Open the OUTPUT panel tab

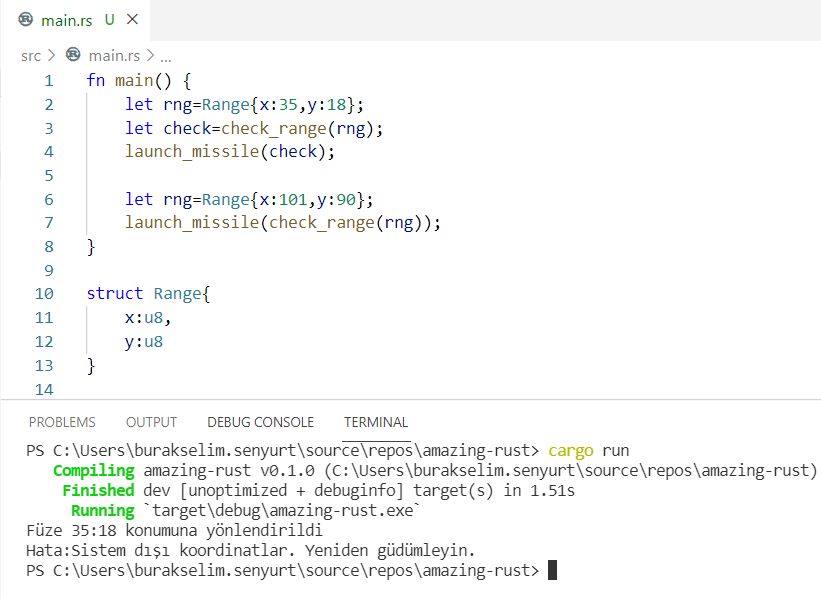[x=151, y=422]
